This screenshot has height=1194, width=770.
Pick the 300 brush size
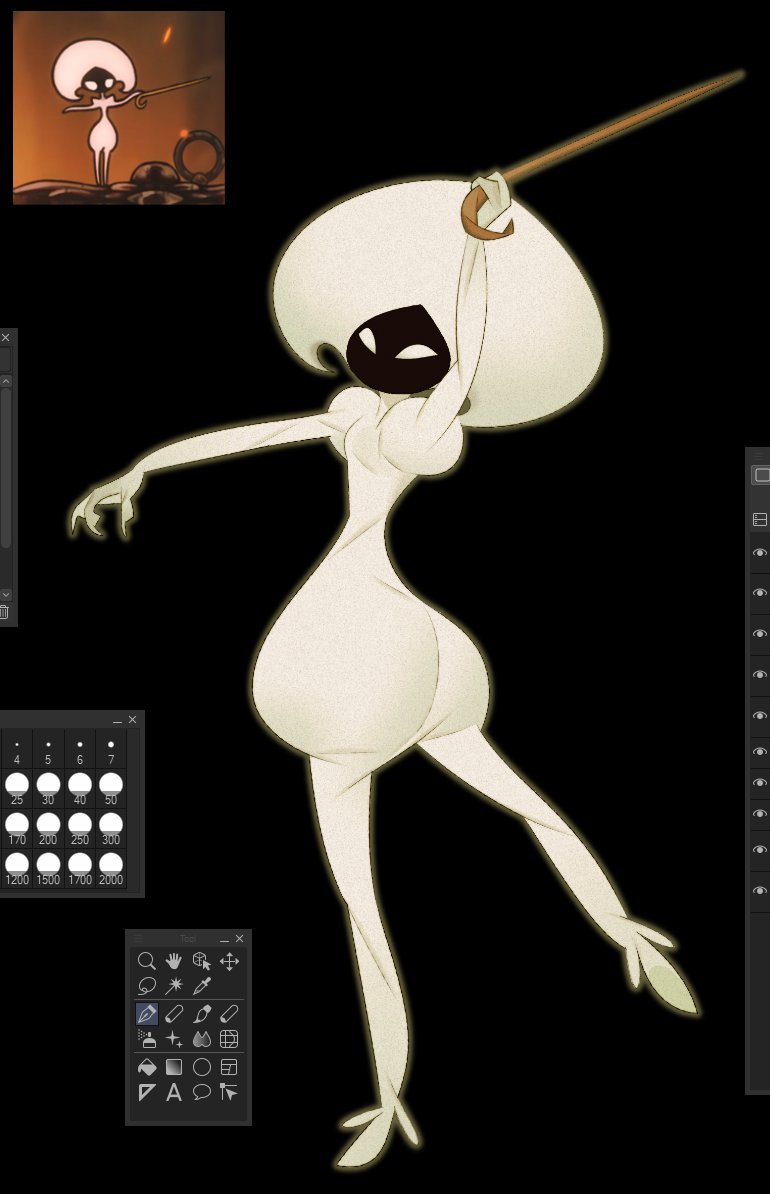[110, 828]
